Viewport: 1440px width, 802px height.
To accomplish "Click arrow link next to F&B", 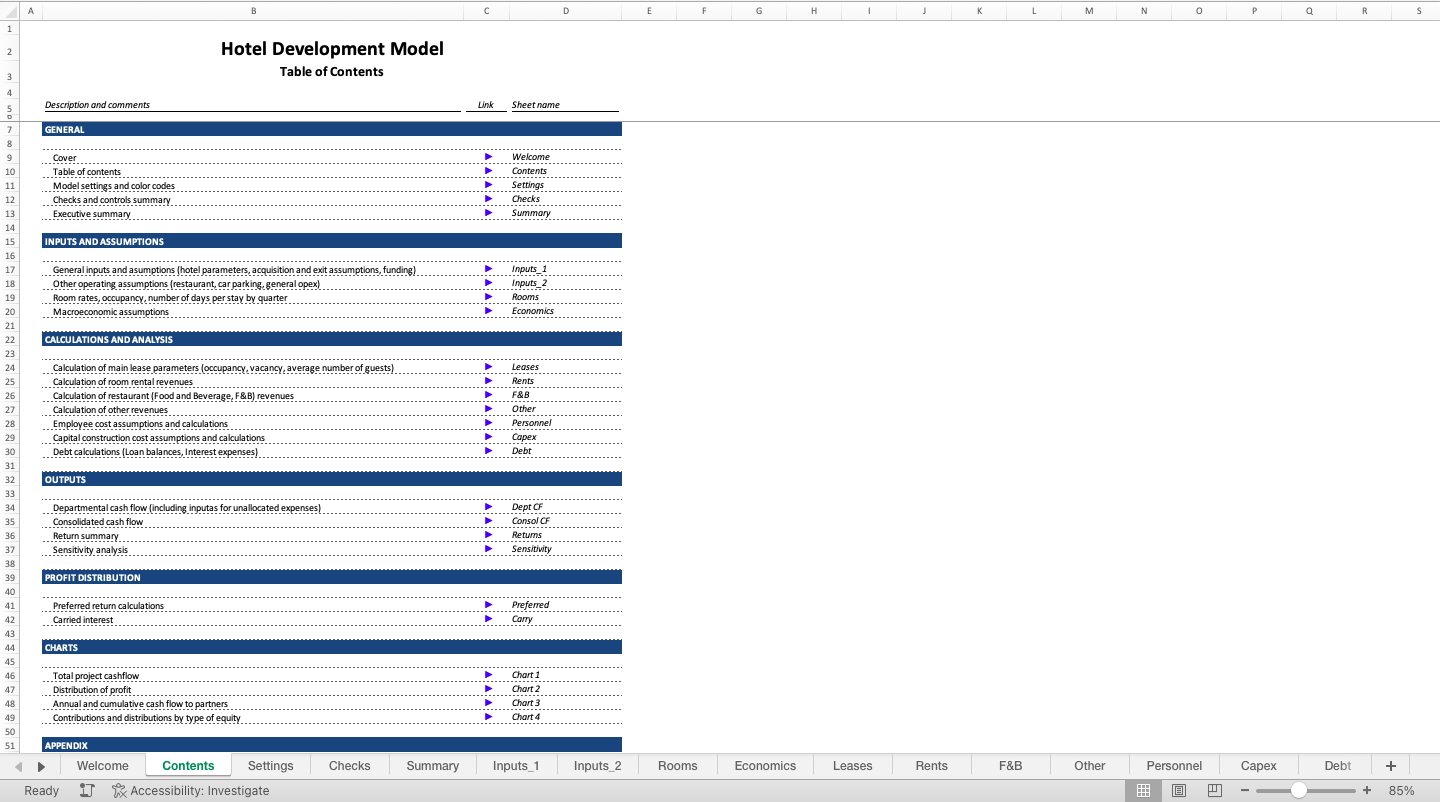I will 488,395.
